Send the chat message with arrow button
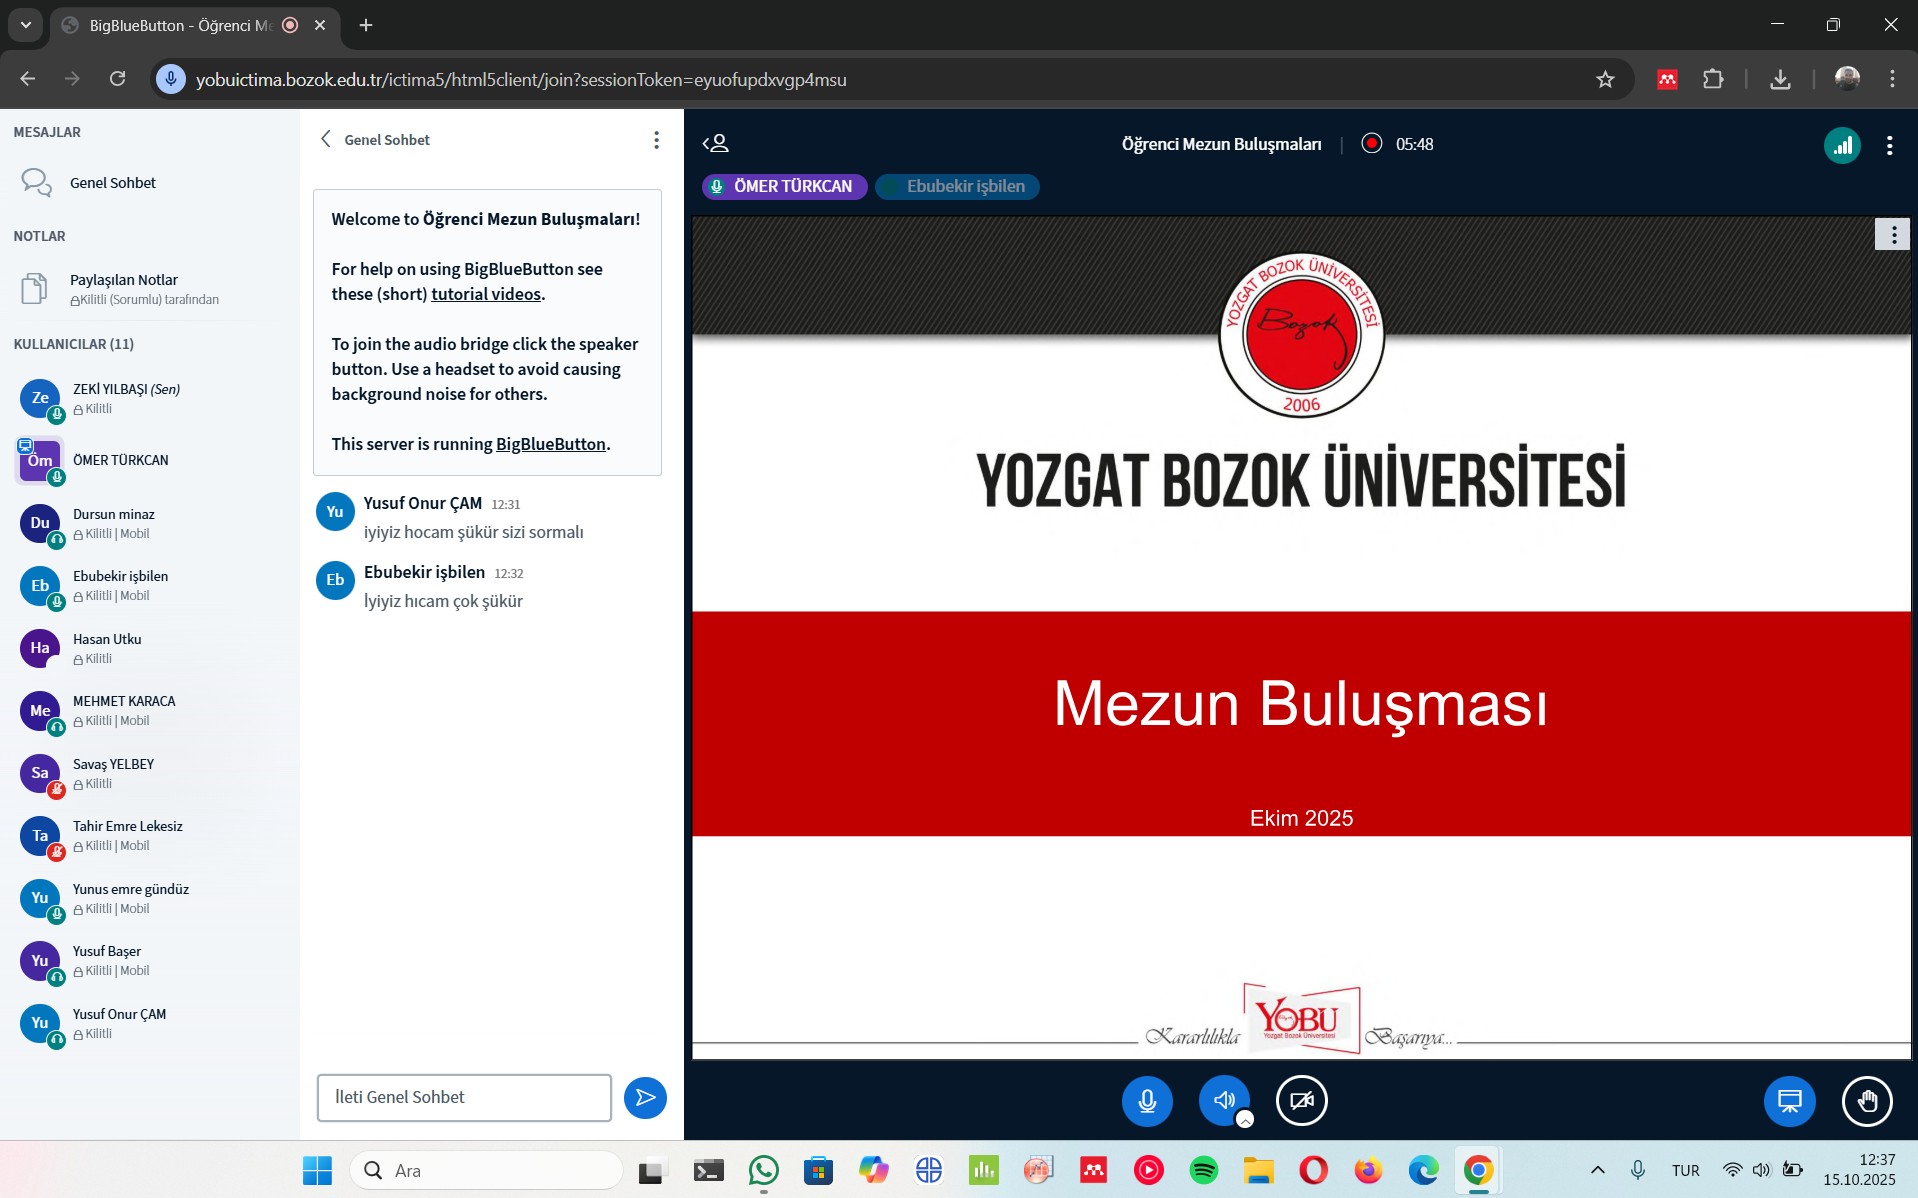The image size is (1918, 1198). [x=645, y=1098]
